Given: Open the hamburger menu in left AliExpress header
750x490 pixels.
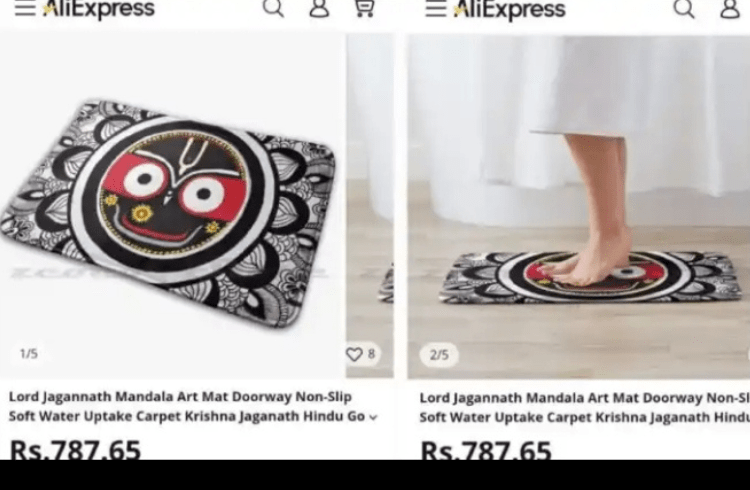Looking at the screenshot, I should [x=25, y=8].
